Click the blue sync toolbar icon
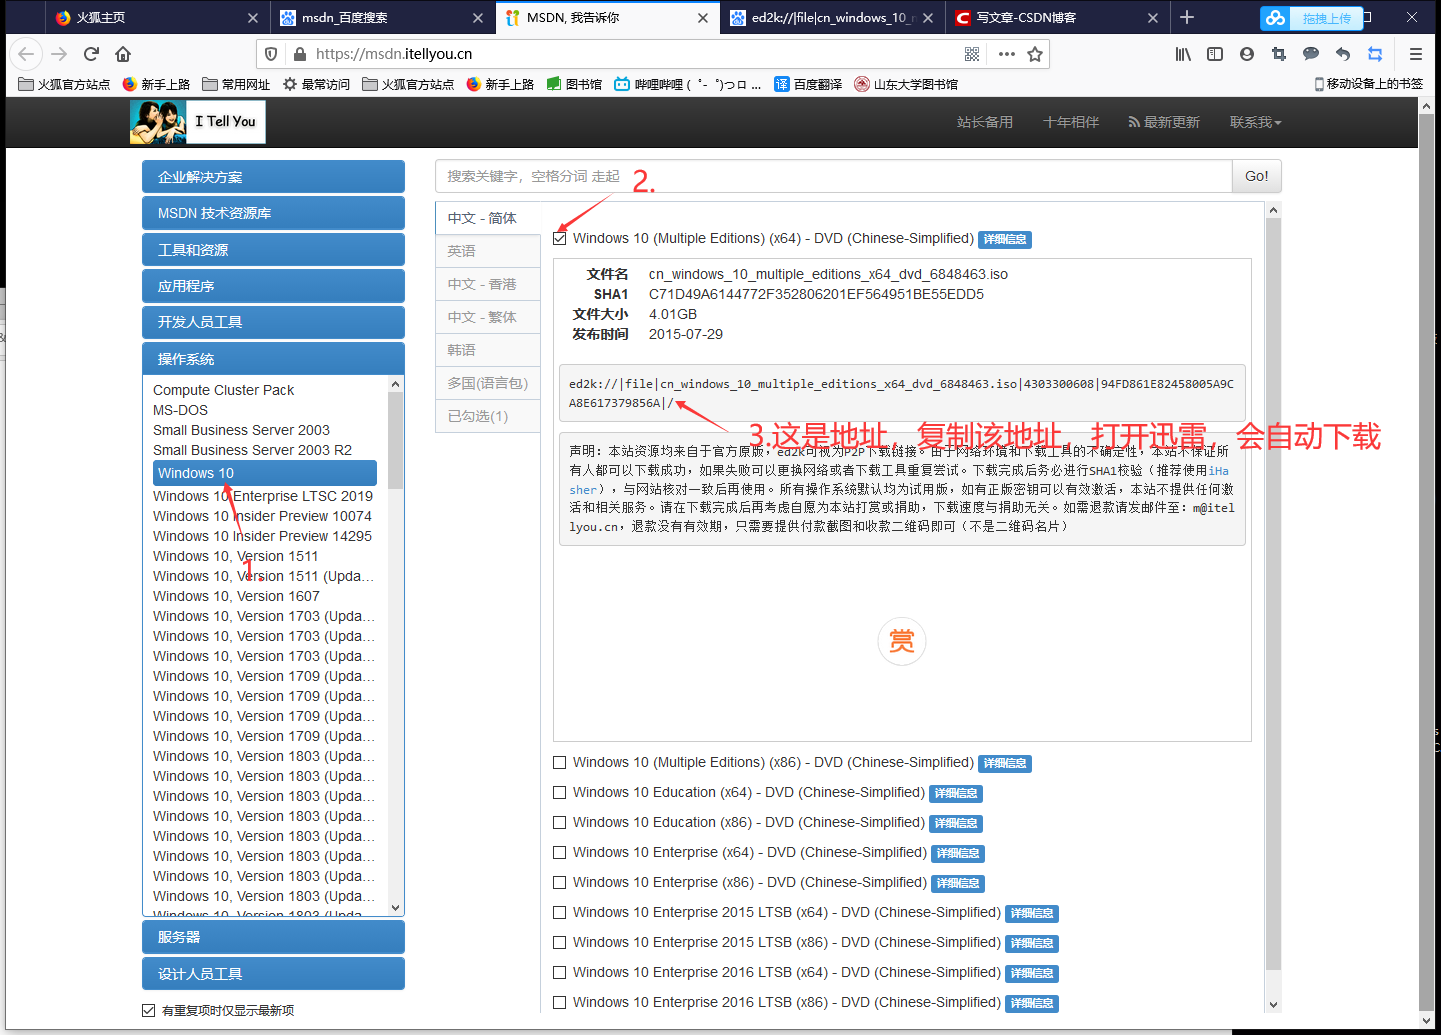The image size is (1441, 1035). [1375, 54]
